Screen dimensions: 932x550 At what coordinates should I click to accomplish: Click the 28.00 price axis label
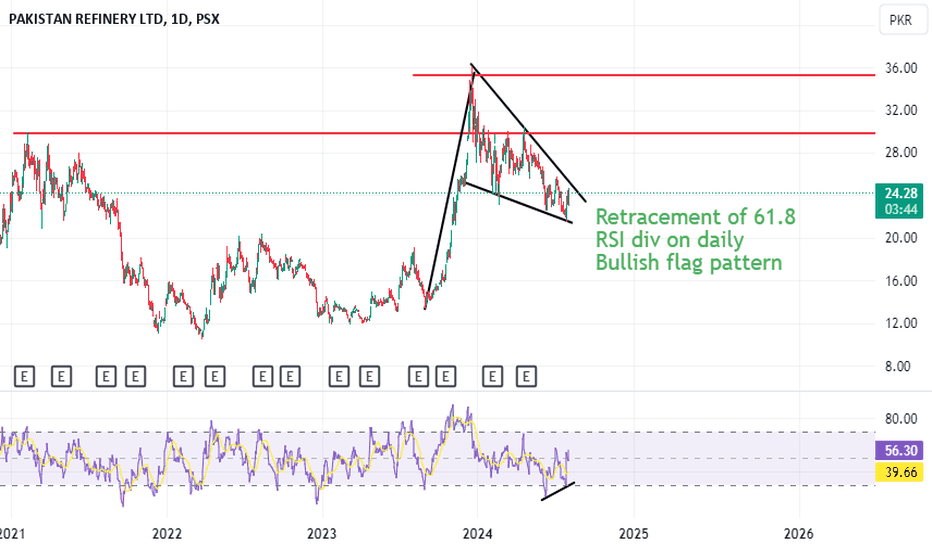(x=901, y=153)
